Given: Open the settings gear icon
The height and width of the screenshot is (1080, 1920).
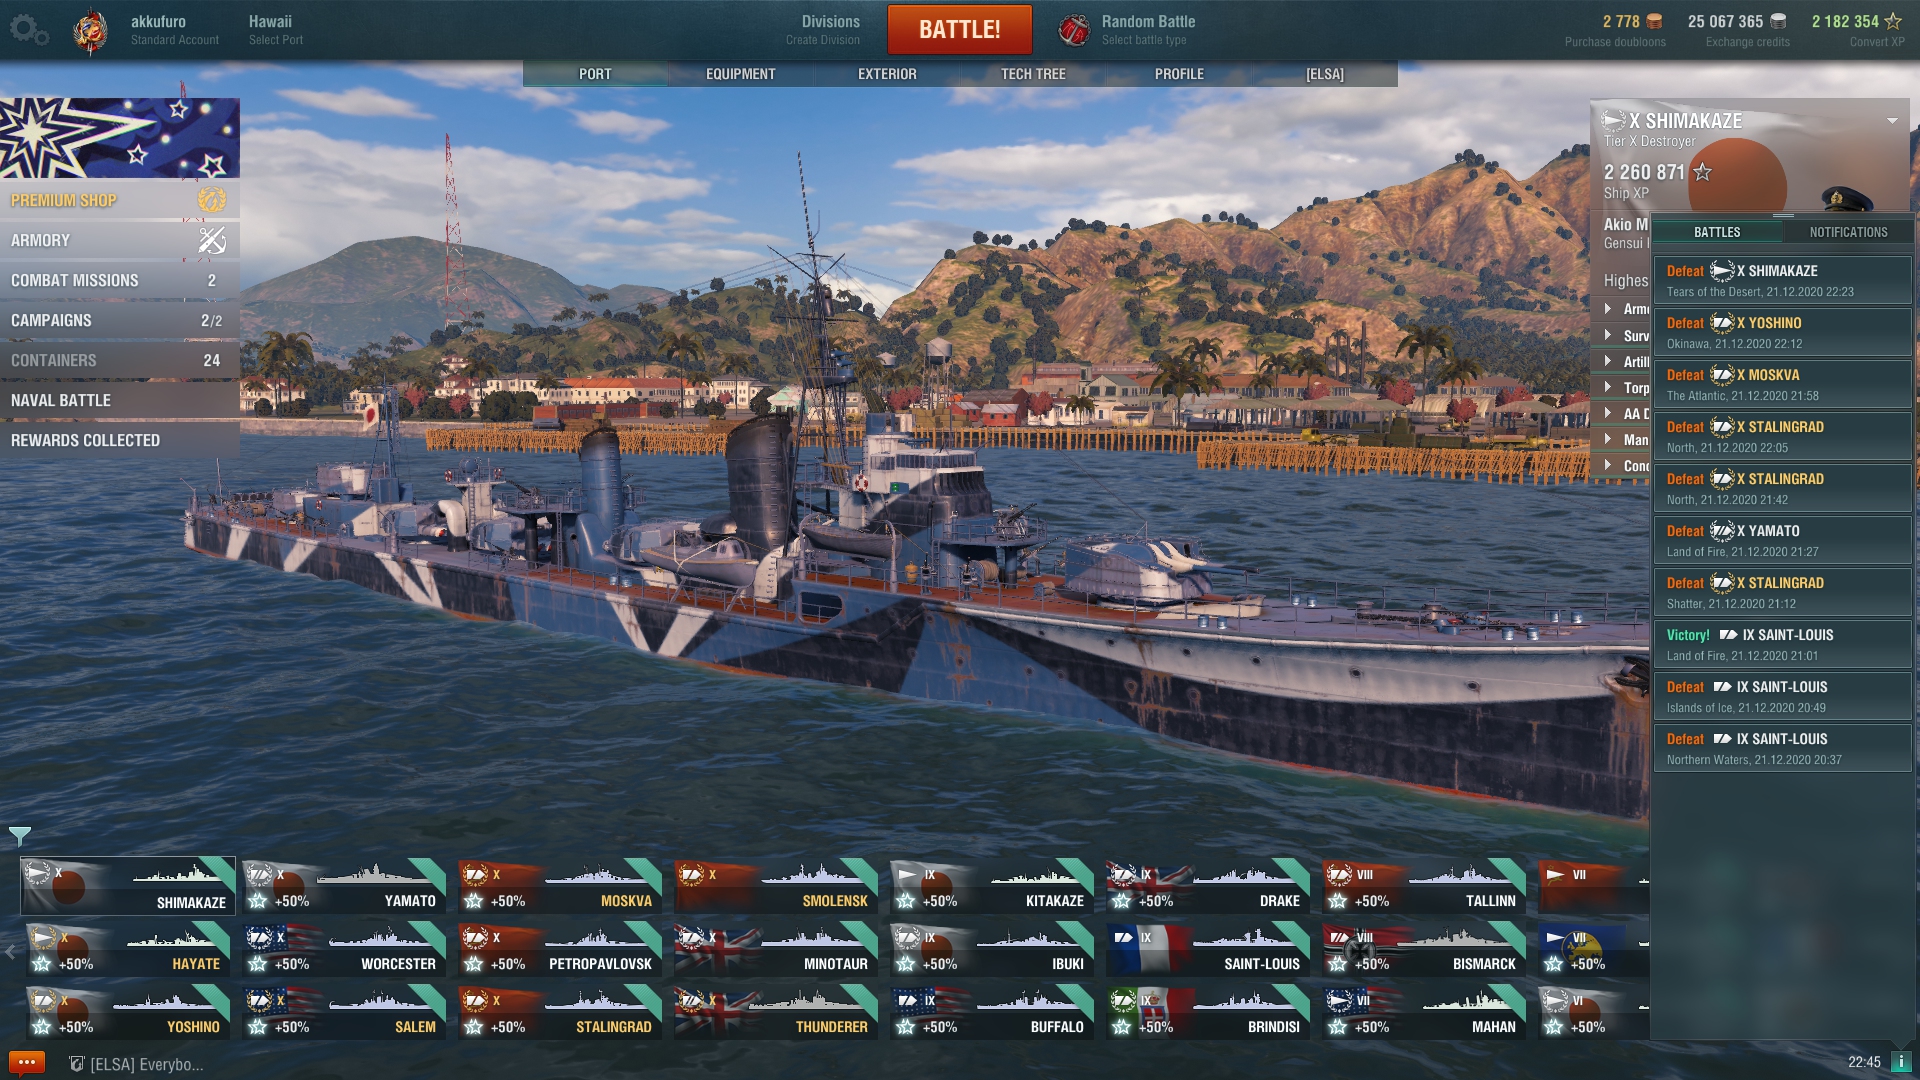Looking at the screenshot, I should 28,30.
